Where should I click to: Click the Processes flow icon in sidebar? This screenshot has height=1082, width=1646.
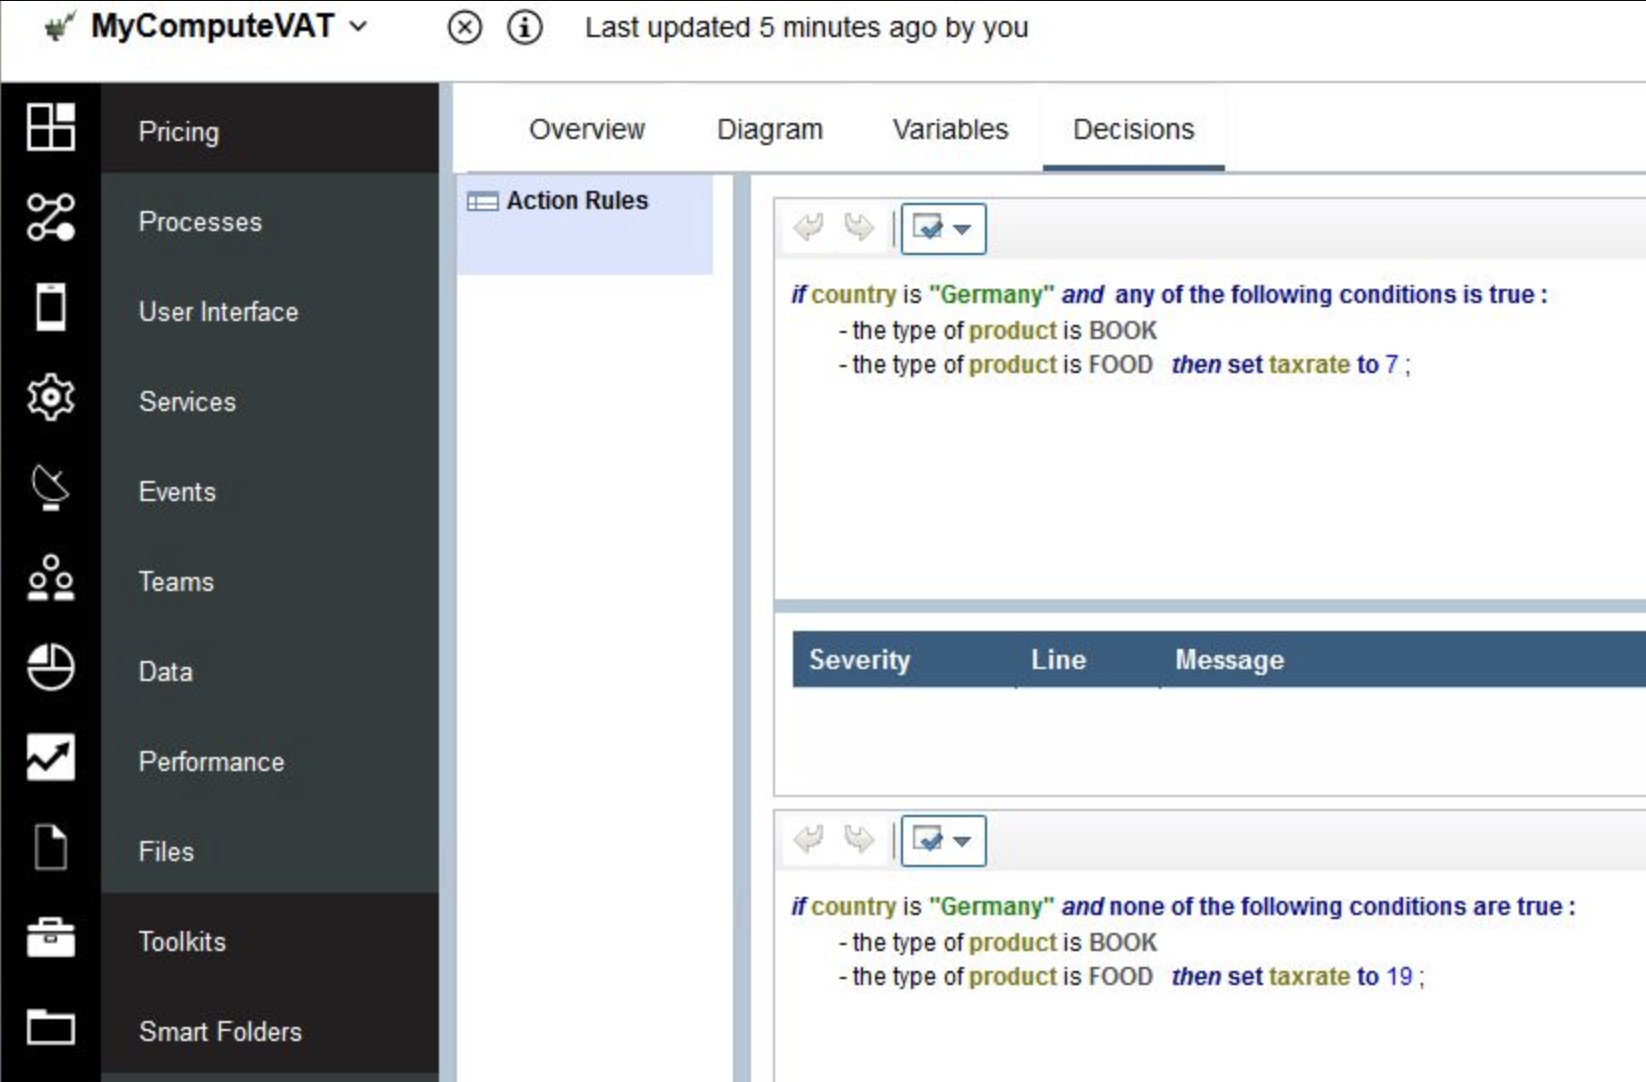pos(51,217)
